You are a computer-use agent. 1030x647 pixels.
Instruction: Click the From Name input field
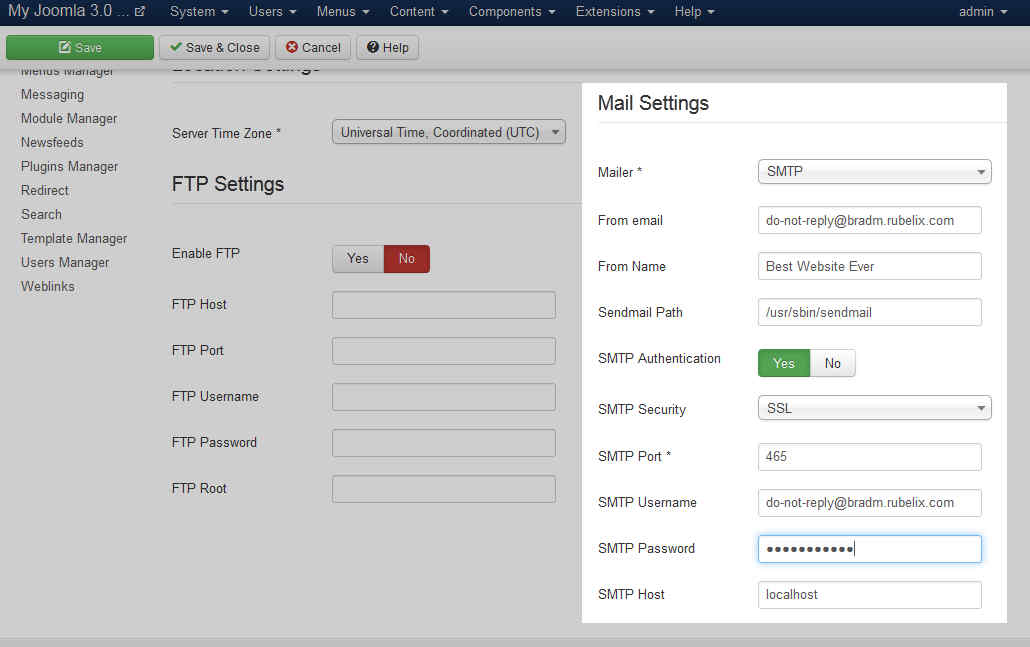869,267
